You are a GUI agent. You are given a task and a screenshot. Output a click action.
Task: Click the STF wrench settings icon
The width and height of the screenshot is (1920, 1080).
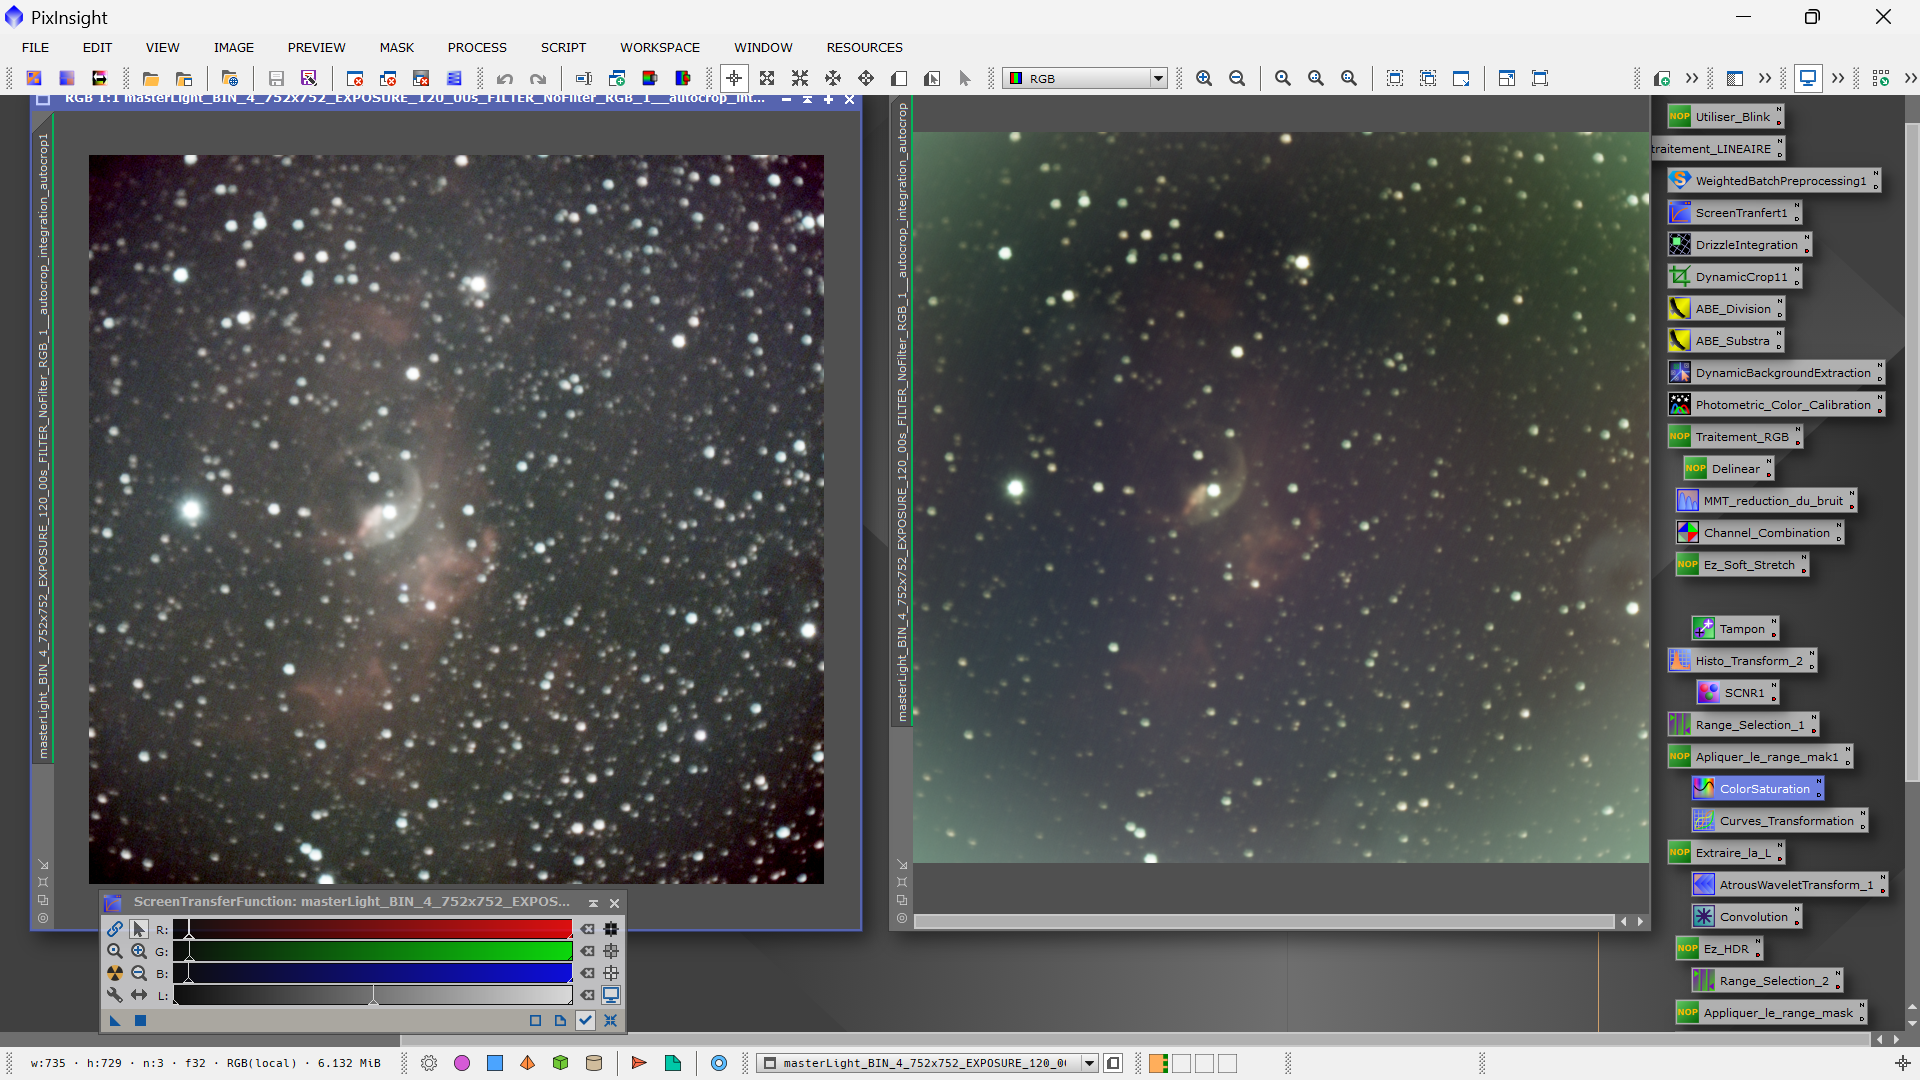(x=115, y=995)
